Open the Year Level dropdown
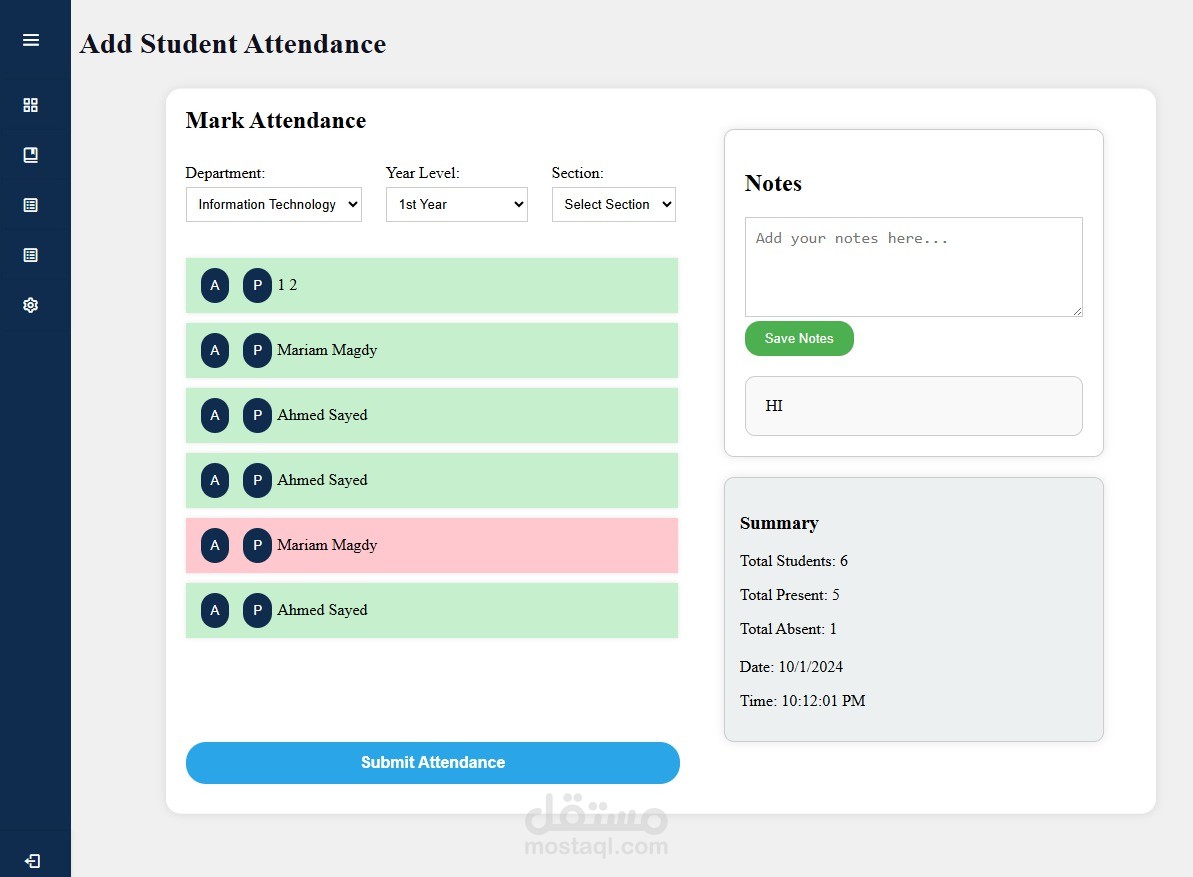Image resolution: width=1193 pixels, height=877 pixels. [x=457, y=205]
